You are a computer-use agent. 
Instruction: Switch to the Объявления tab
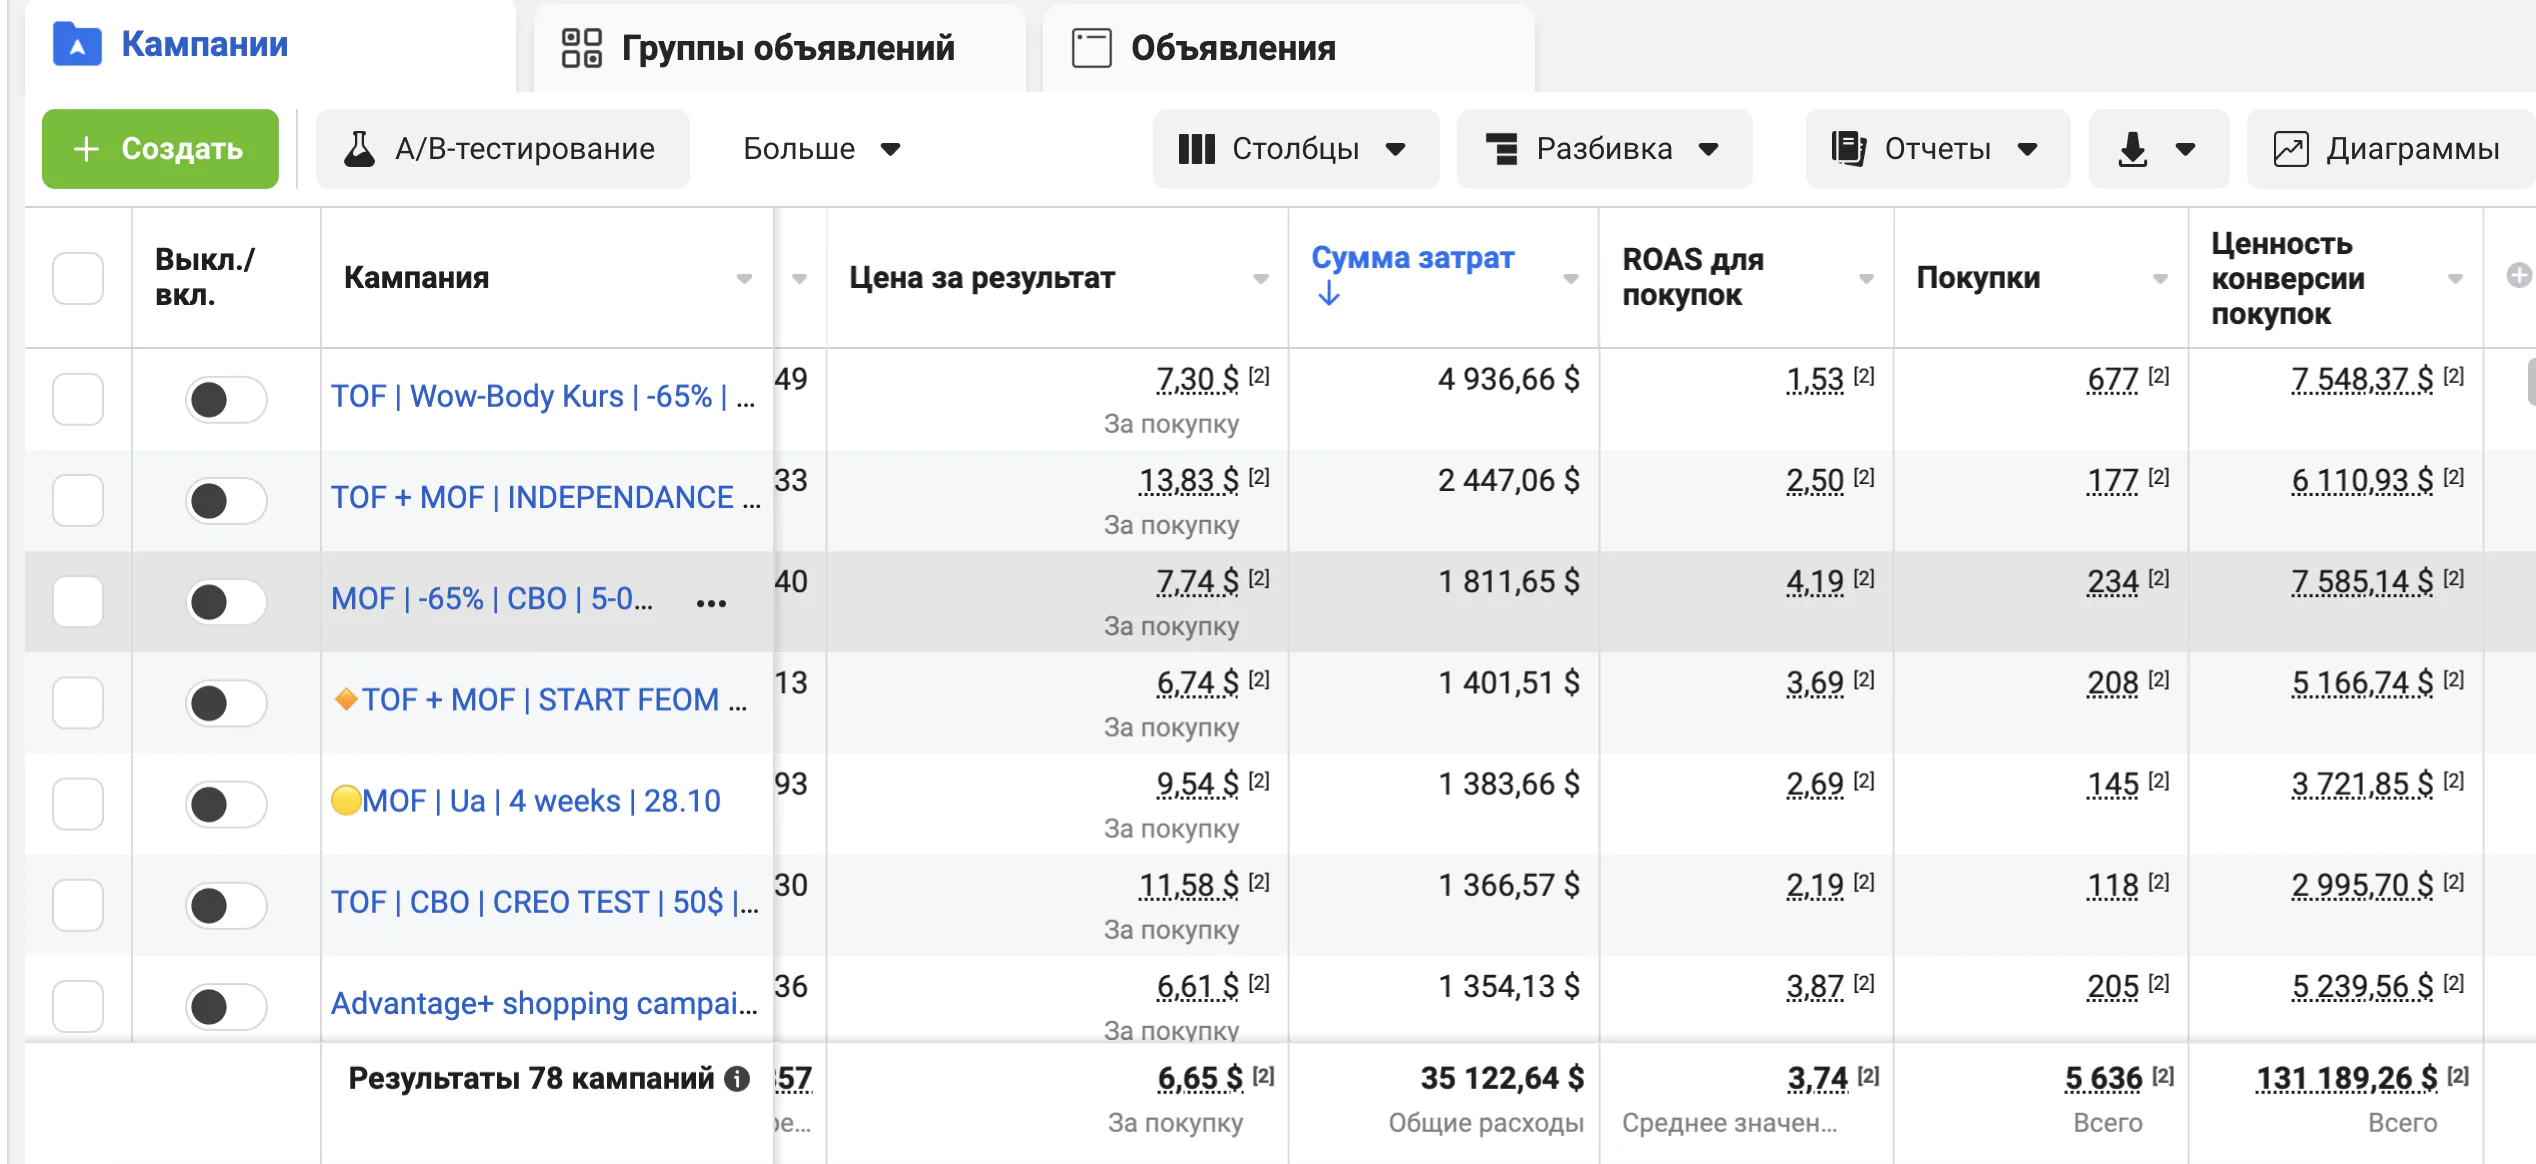click(x=1288, y=48)
